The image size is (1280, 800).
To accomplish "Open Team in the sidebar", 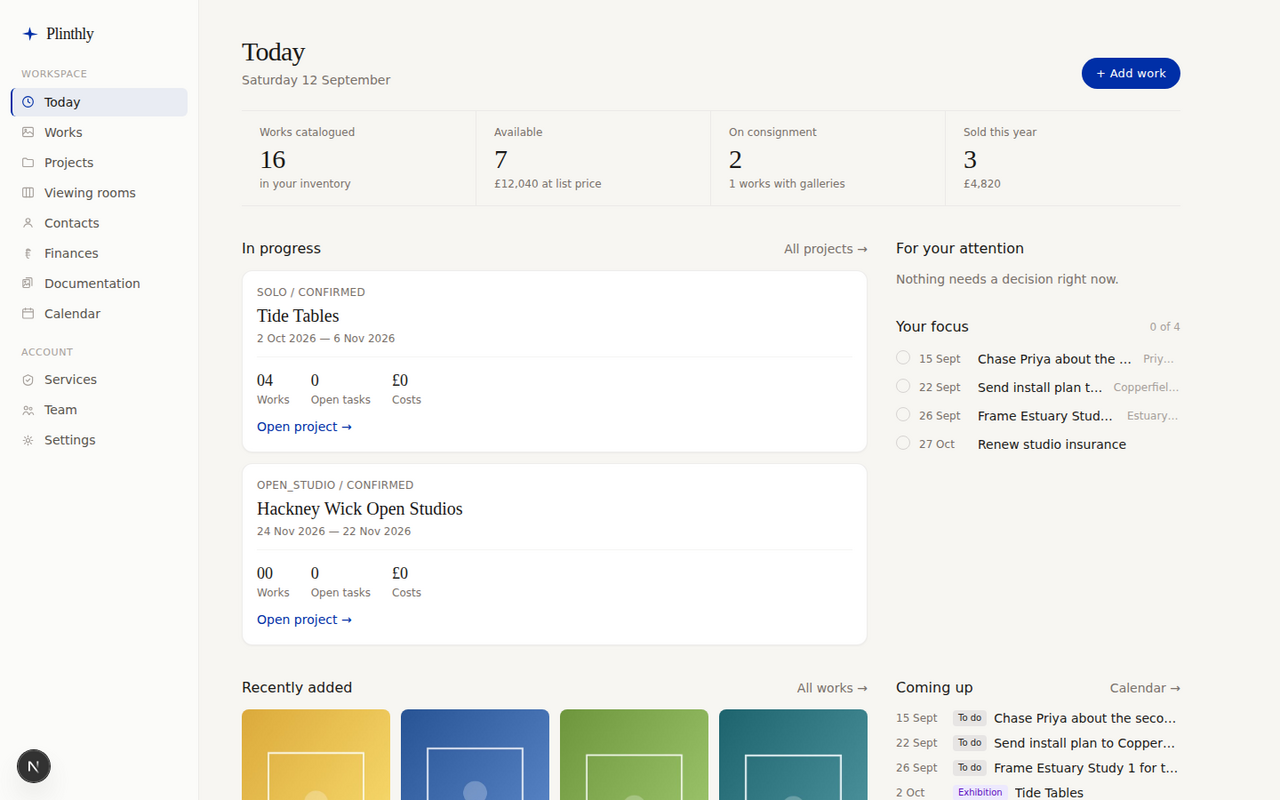I will click(x=99, y=410).
